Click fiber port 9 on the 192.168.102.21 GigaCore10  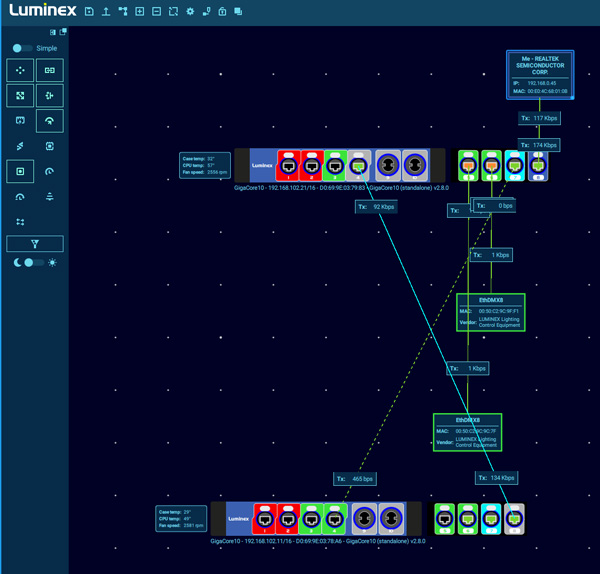[388, 165]
